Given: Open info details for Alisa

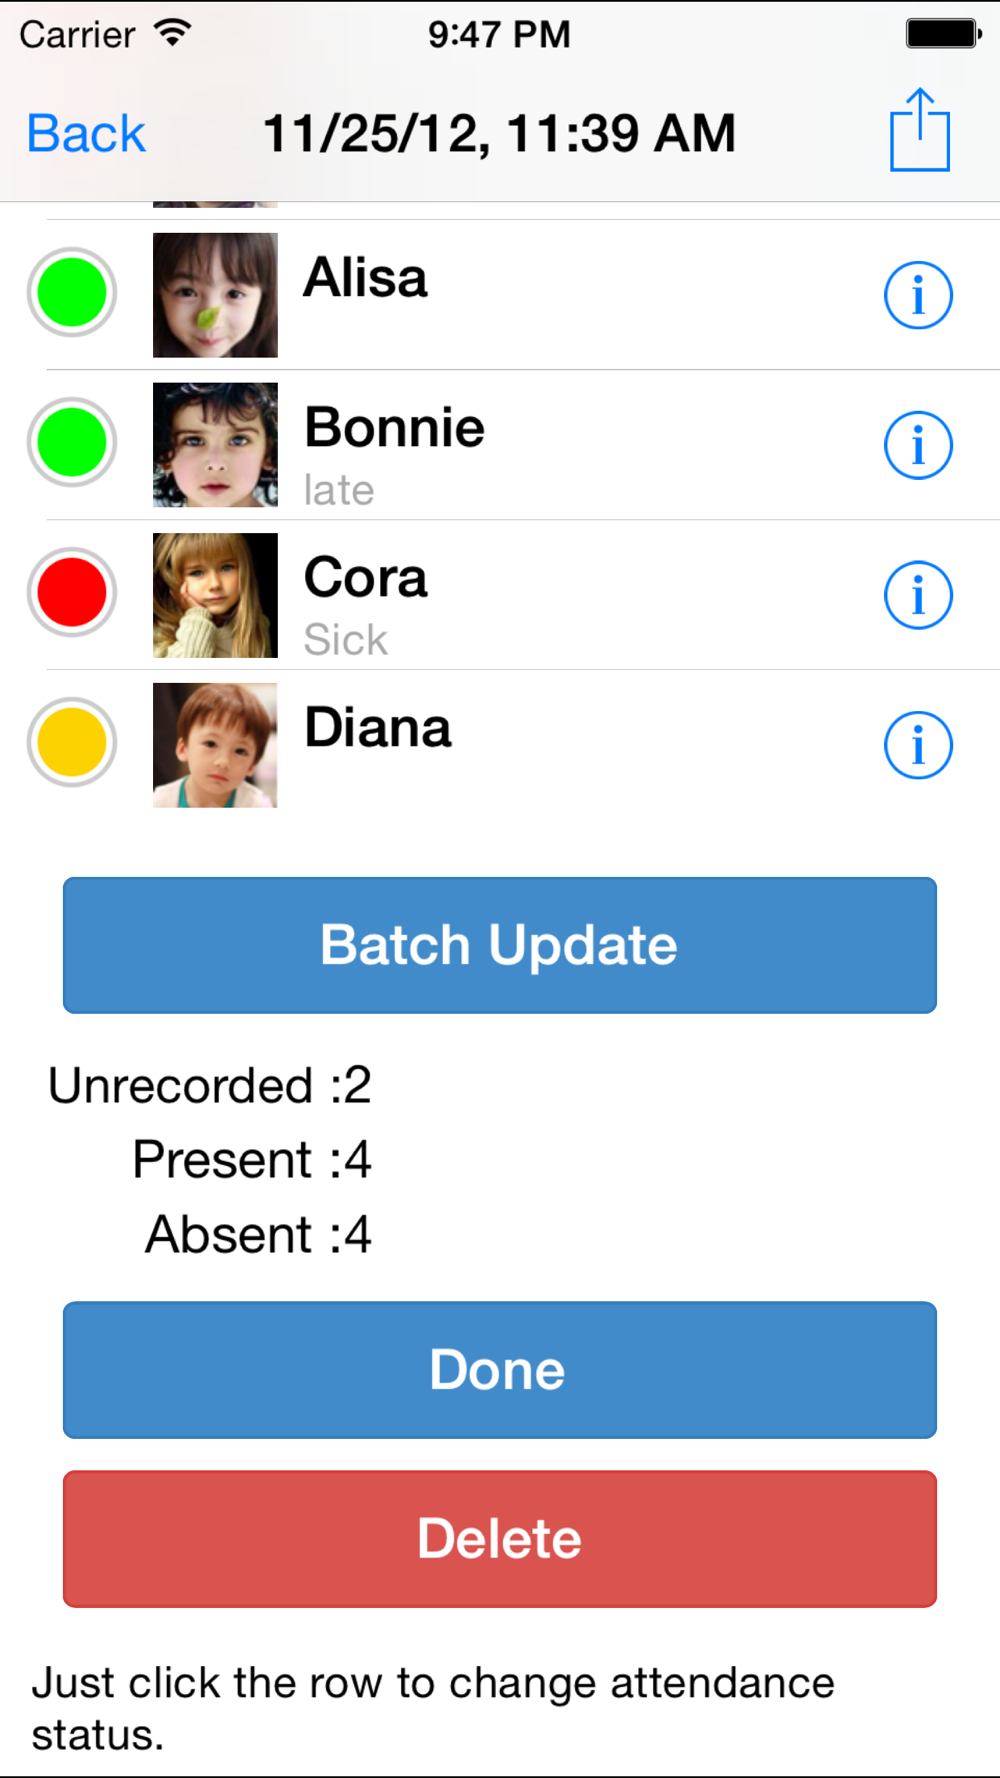Looking at the screenshot, I should point(918,295).
